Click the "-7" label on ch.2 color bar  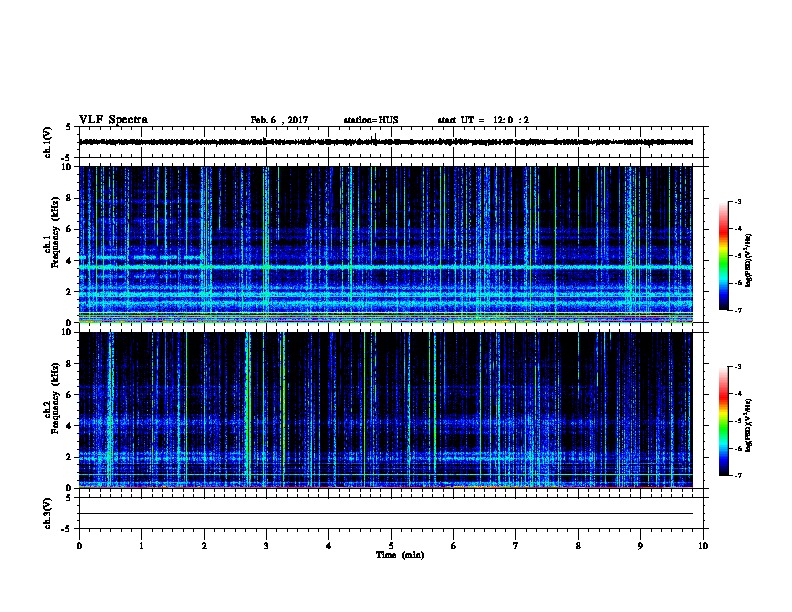click(738, 476)
